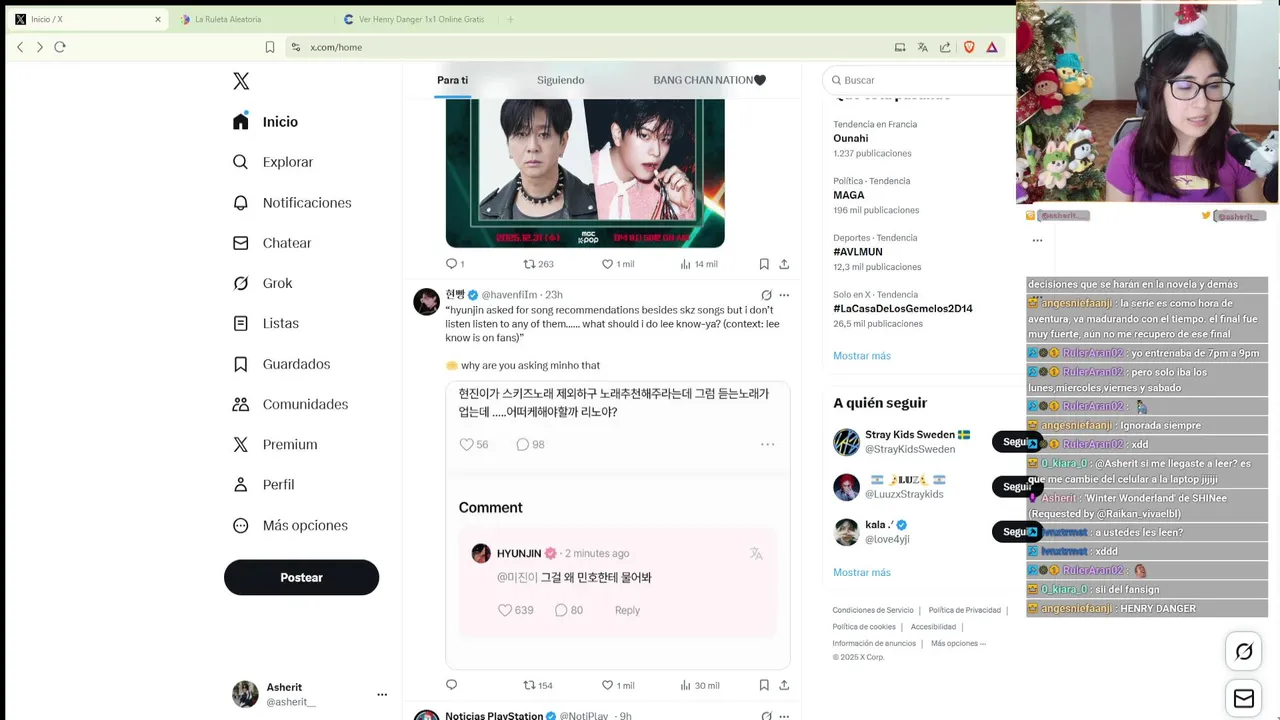
Task: Open Chatear messages in sidebar
Action: (x=272, y=243)
